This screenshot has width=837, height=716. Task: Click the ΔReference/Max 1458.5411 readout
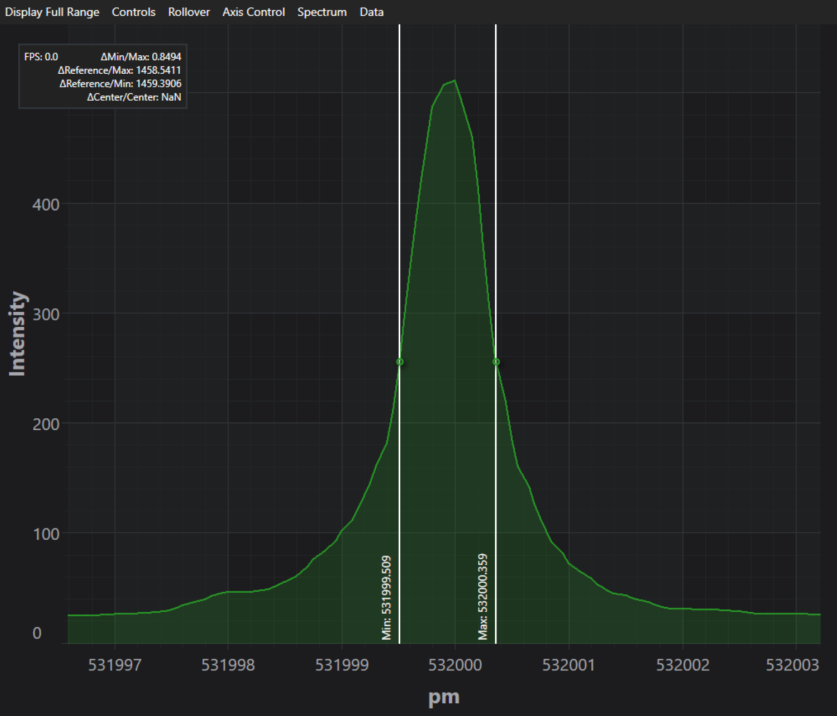(x=119, y=71)
